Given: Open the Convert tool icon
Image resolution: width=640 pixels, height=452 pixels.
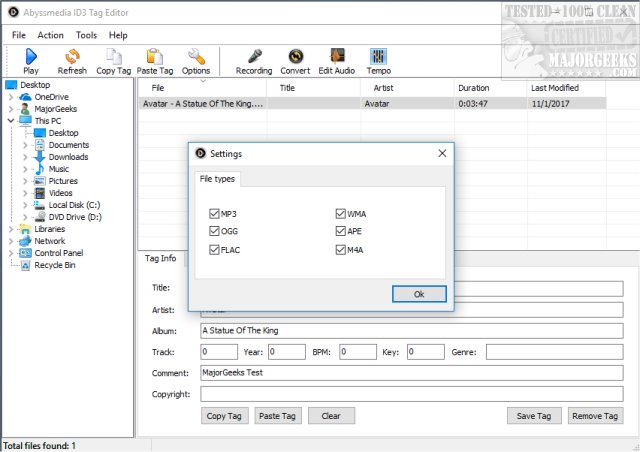Looking at the screenshot, I should coord(296,56).
